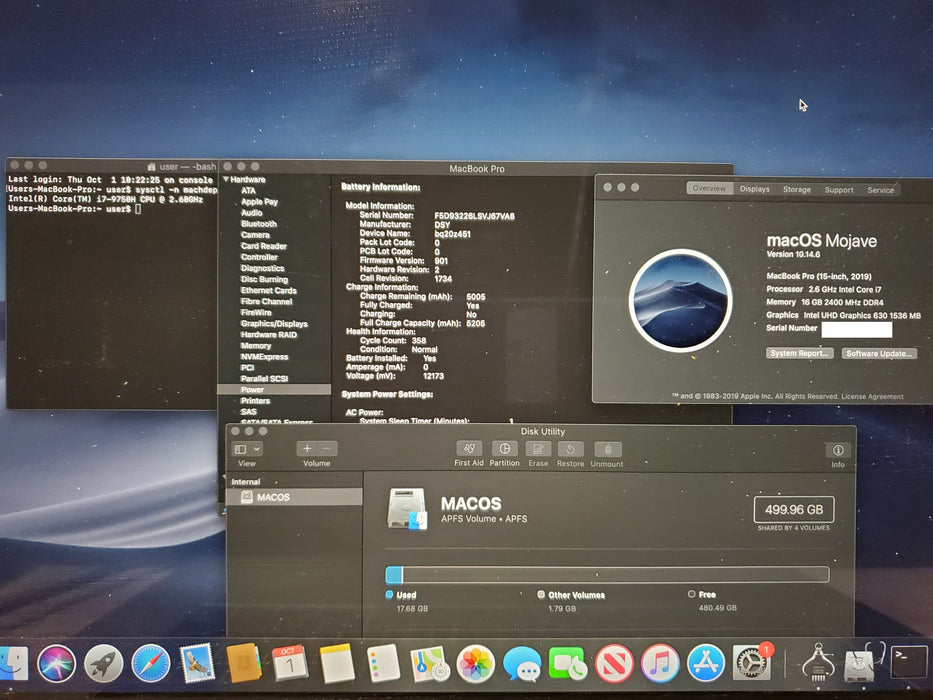The width and height of the screenshot is (933, 700).
Task: Click the Cycle Count value 358
Action: pos(419,340)
